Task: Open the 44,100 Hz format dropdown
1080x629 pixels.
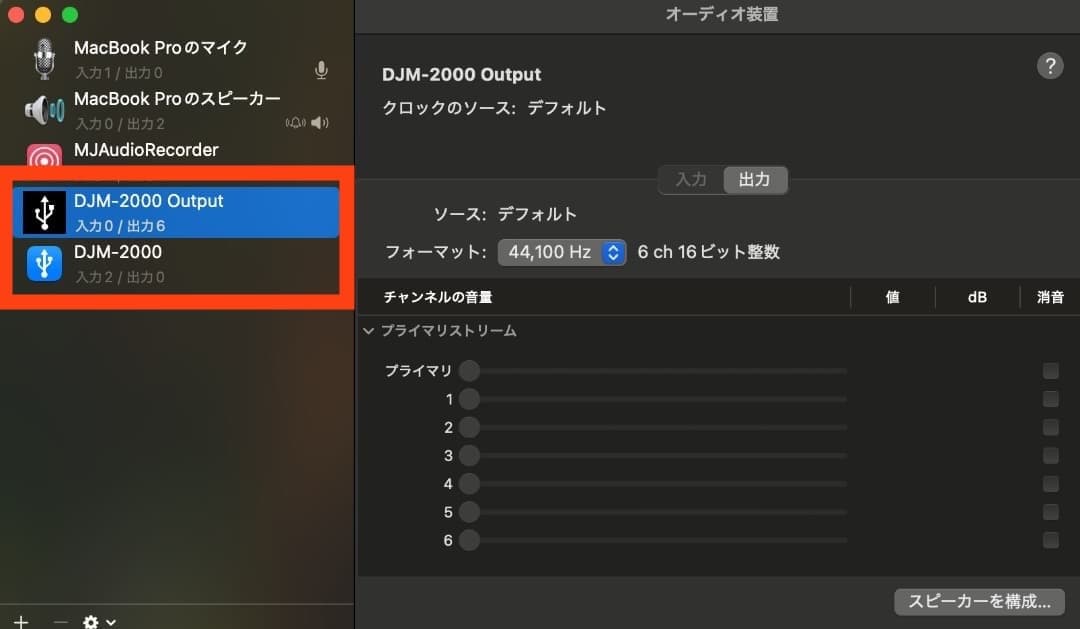Action: coord(561,252)
